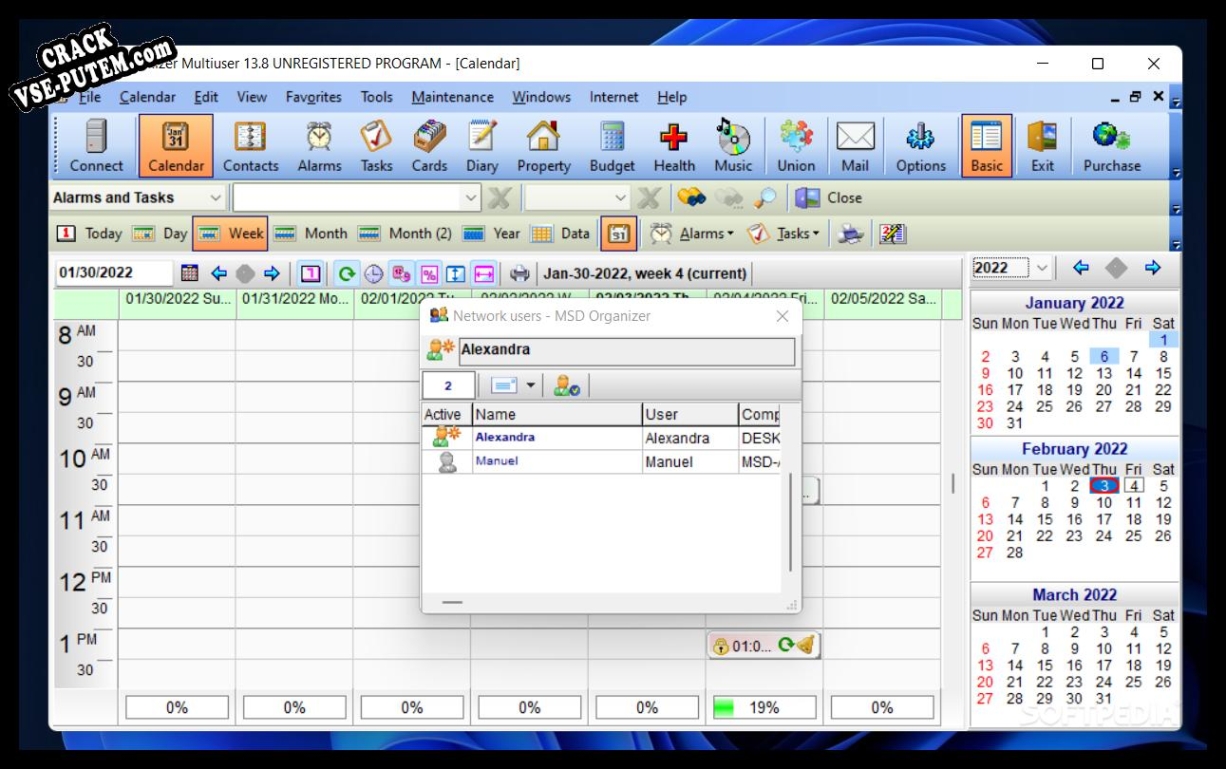Open the Edit menu
This screenshot has height=769, width=1226.
click(x=206, y=97)
